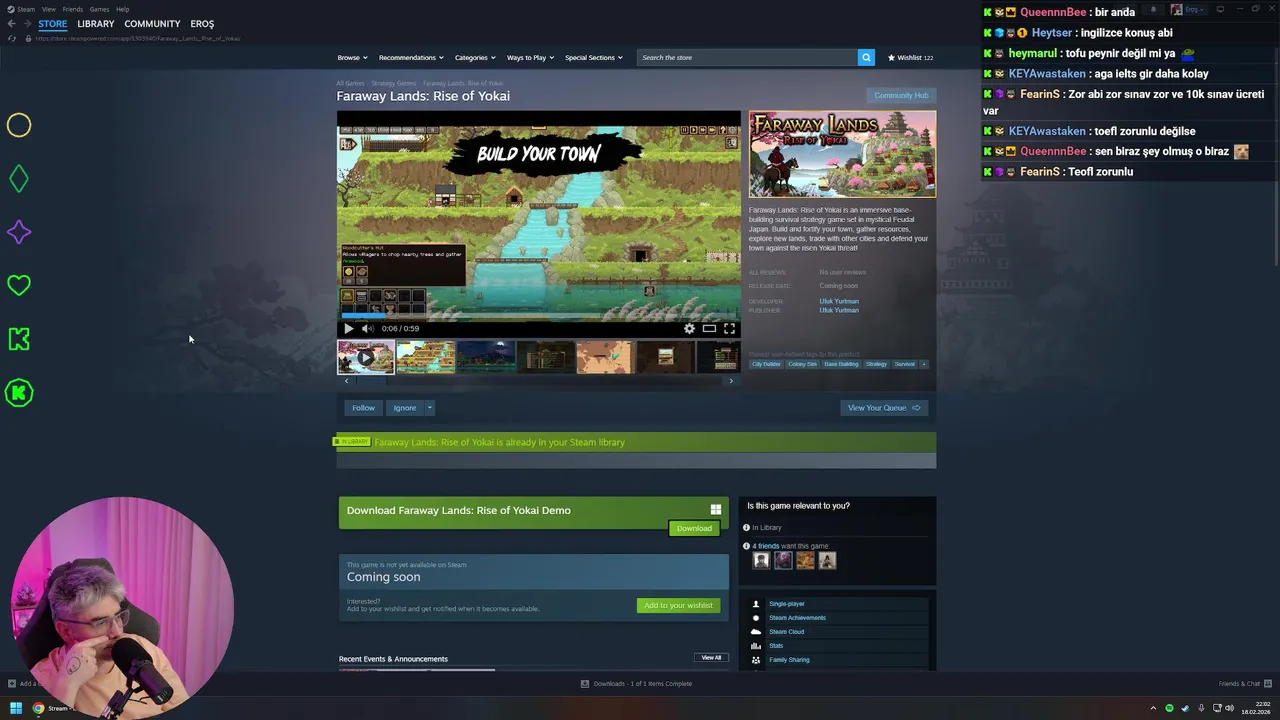Open Steam Big Picture mode icon
Image resolution: width=1280 pixels, height=720 pixels.
click(x=1220, y=9)
